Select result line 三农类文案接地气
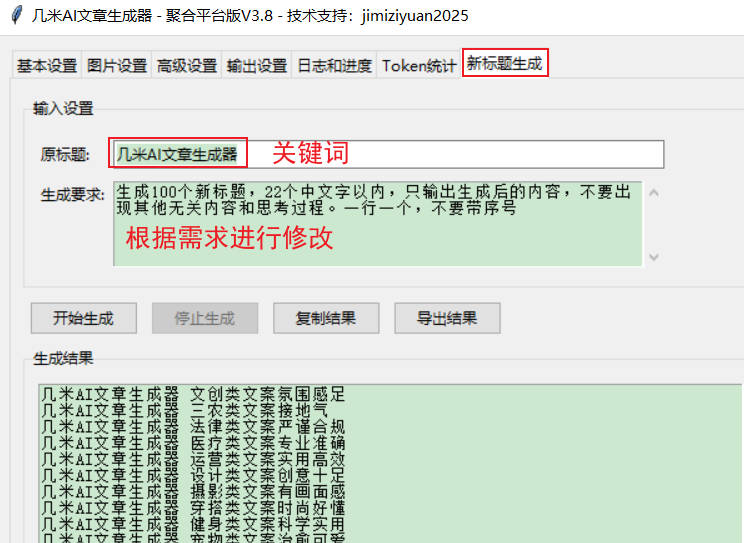The height and width of the screenshot is (543, 744). 185,410
